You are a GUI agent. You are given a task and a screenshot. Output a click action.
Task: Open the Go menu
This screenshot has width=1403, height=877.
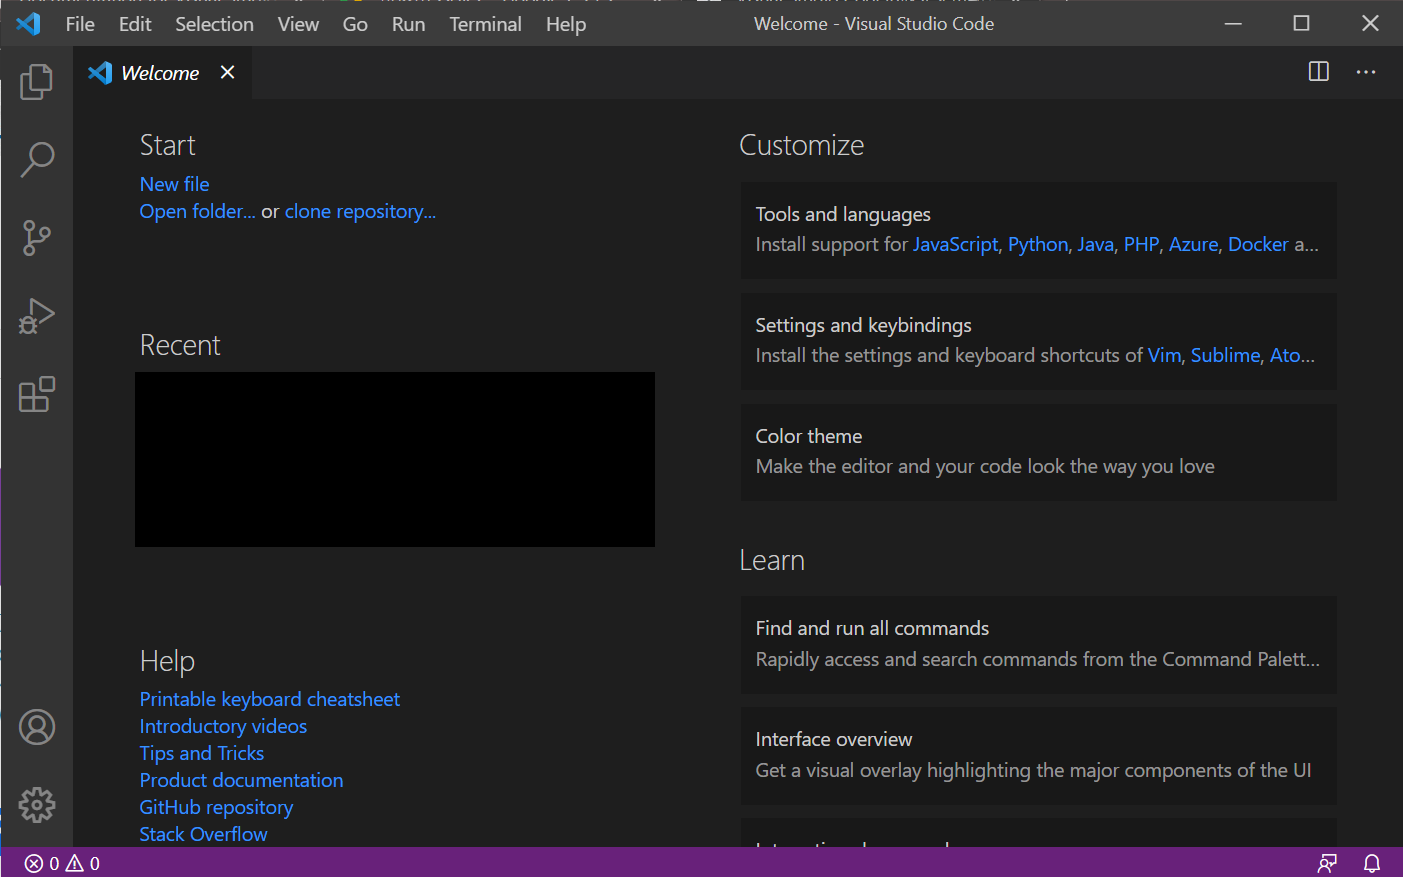tap(355, 24)
